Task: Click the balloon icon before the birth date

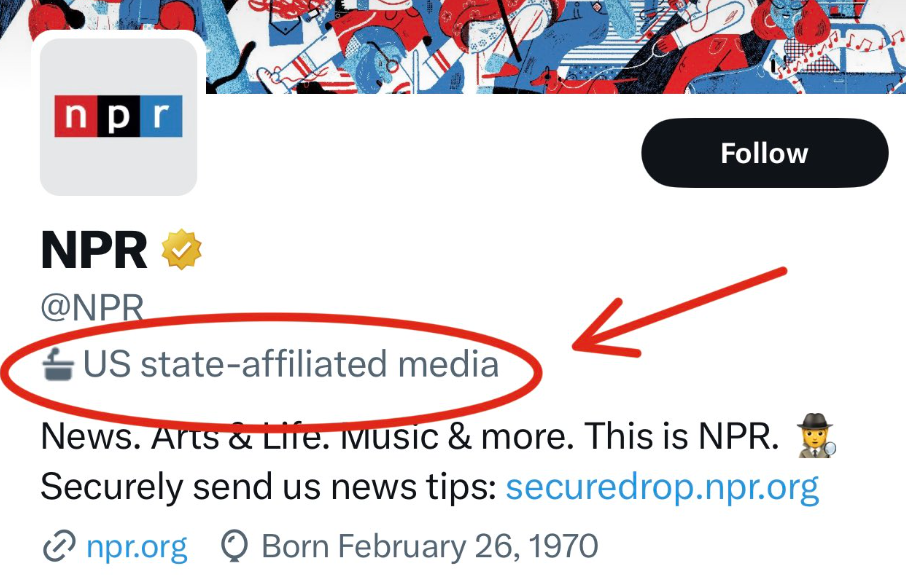Action: 233,547
